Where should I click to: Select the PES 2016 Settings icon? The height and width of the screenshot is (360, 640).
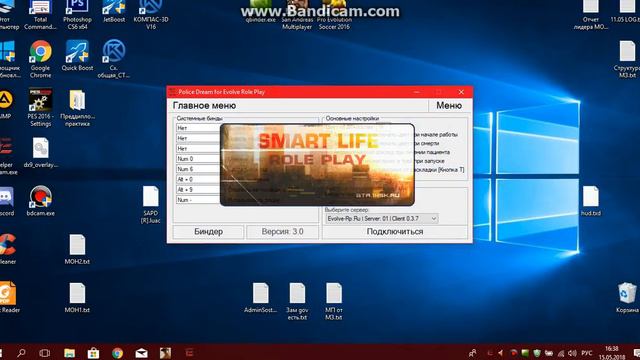[40, 108]
